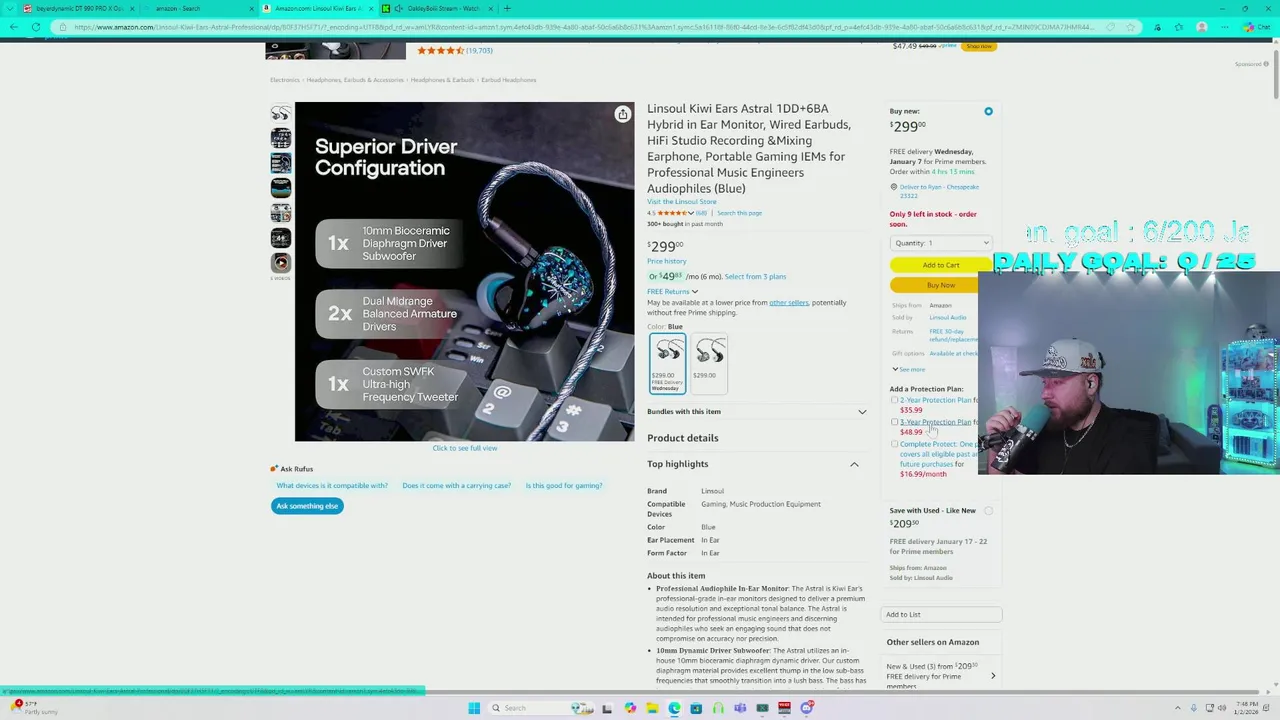Open Microsoft Teams from the taskbar
Image resolution: width=1280 pixels, height=720 pixels.
[740, 708]
